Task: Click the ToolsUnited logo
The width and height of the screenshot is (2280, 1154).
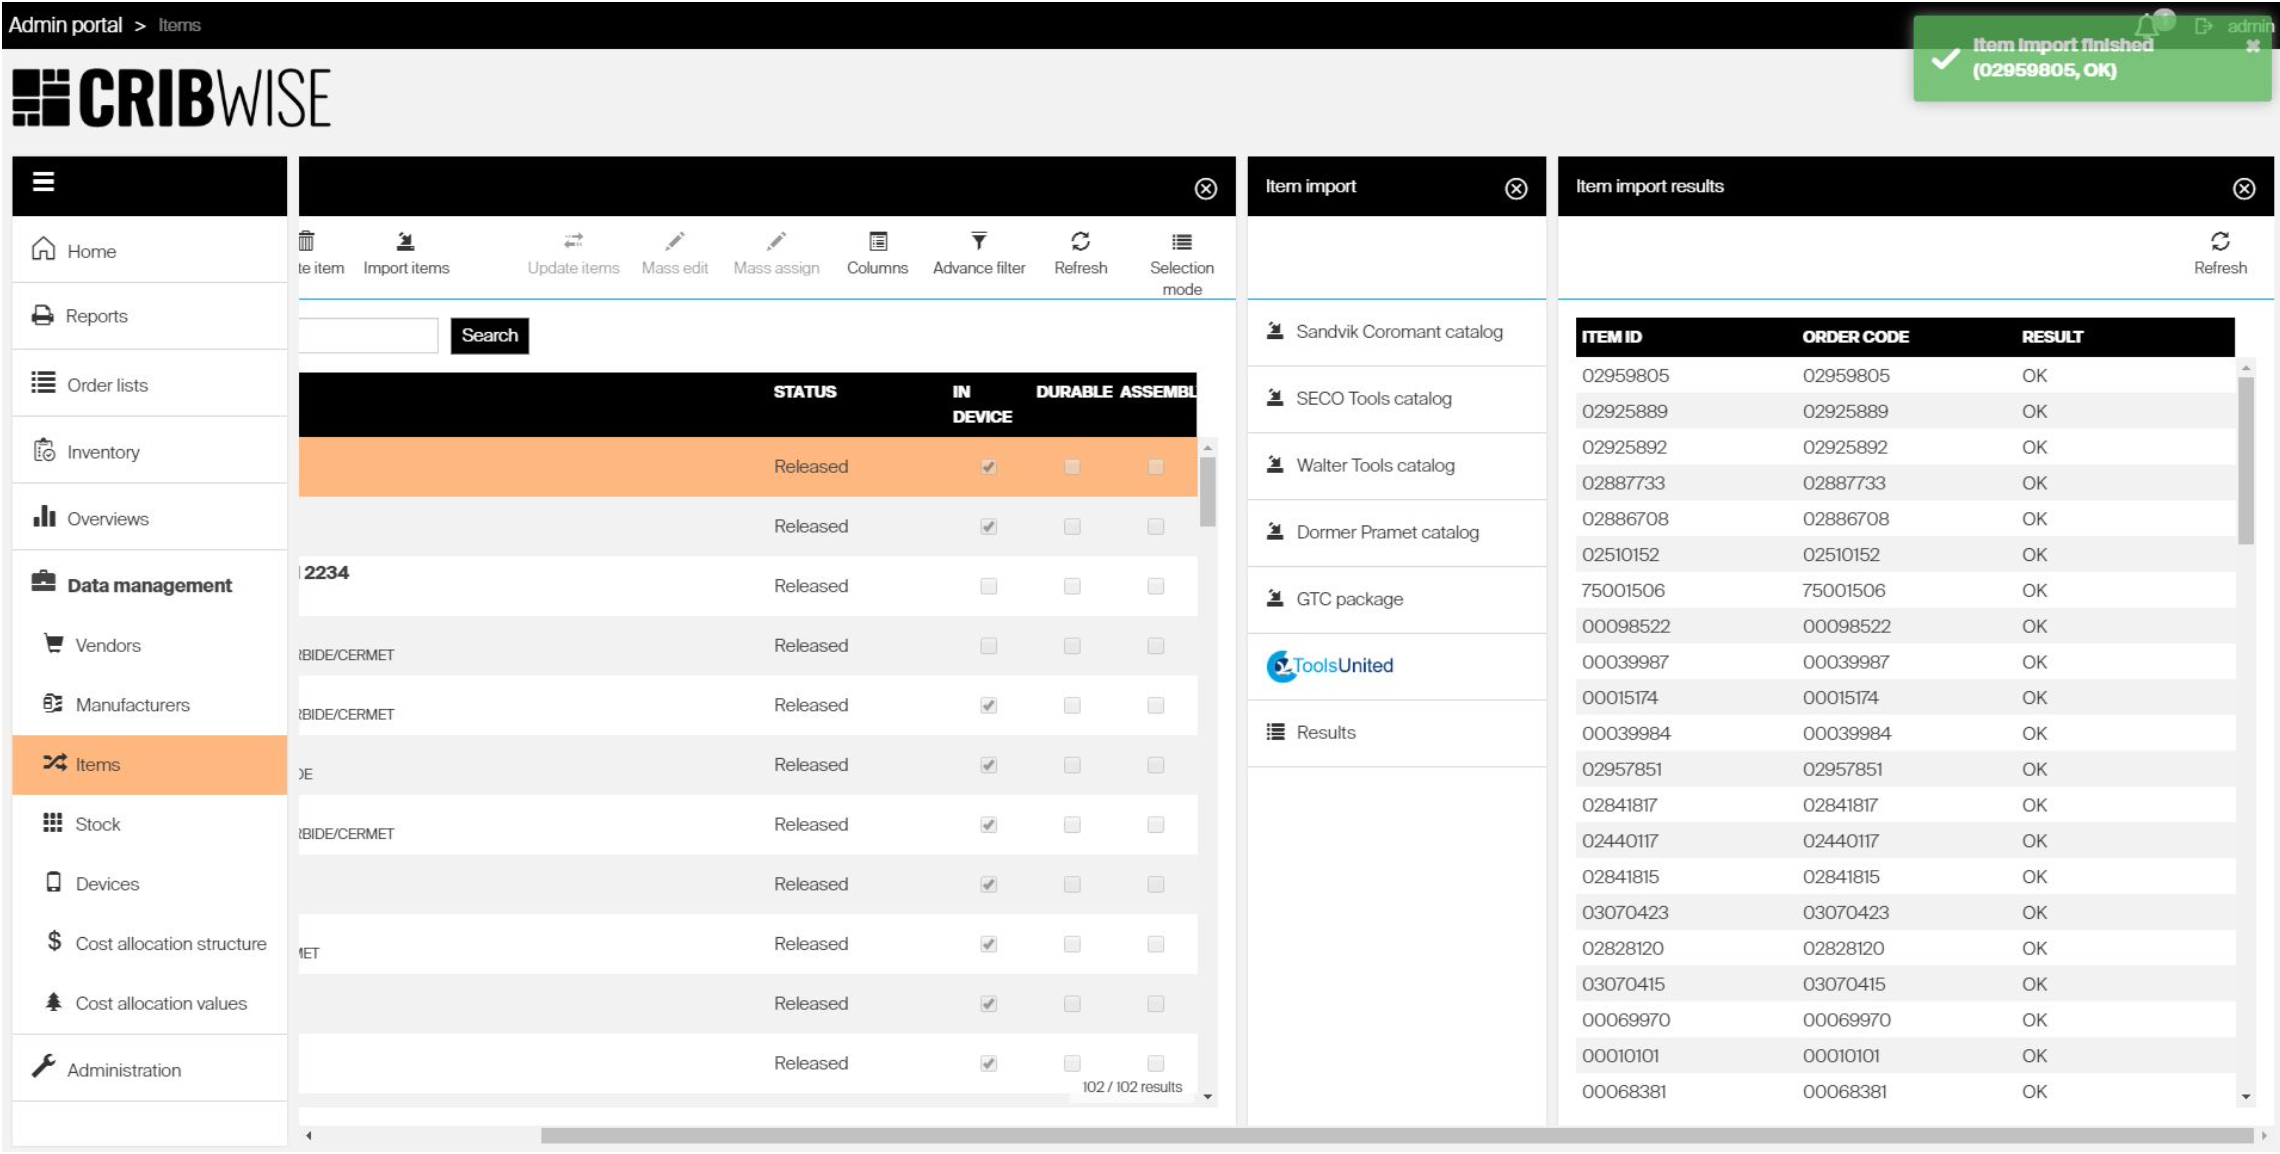Action: pyautogui.click(x=1330, y=666)
